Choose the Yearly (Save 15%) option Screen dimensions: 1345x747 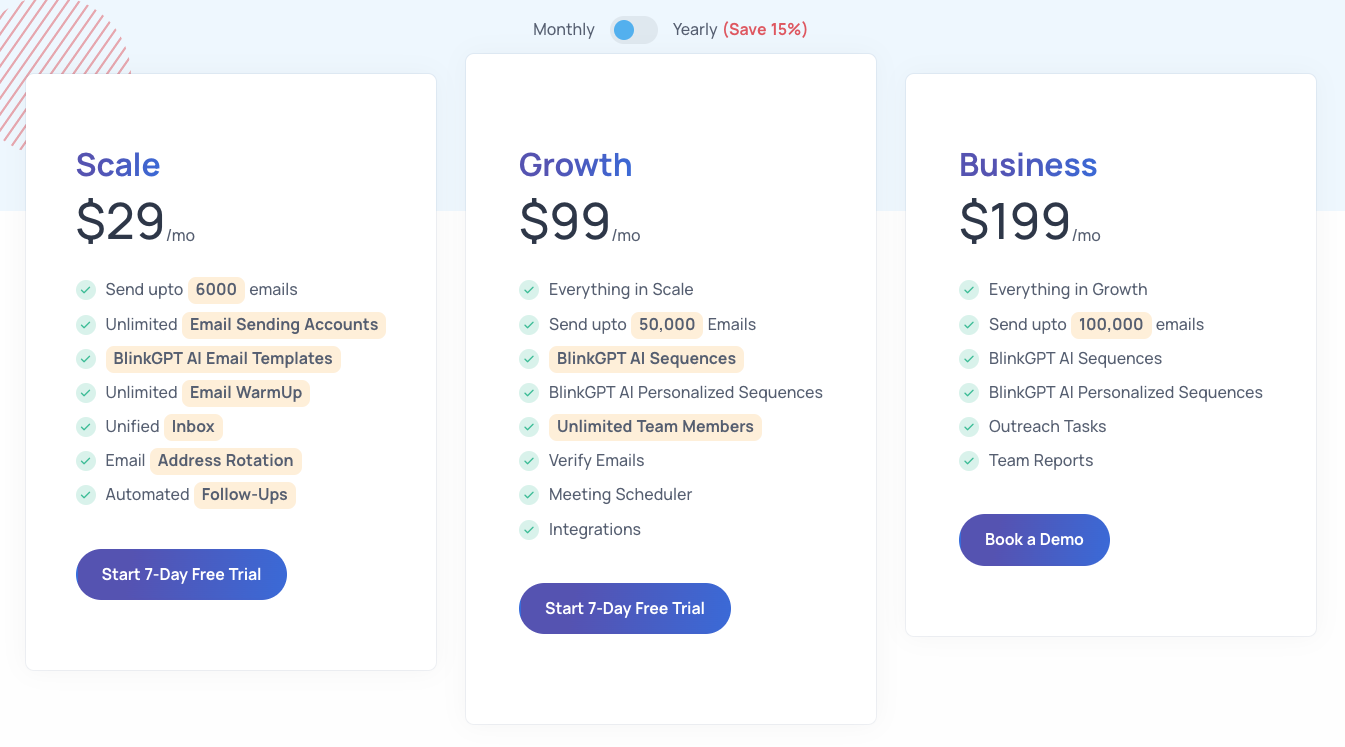739,30
